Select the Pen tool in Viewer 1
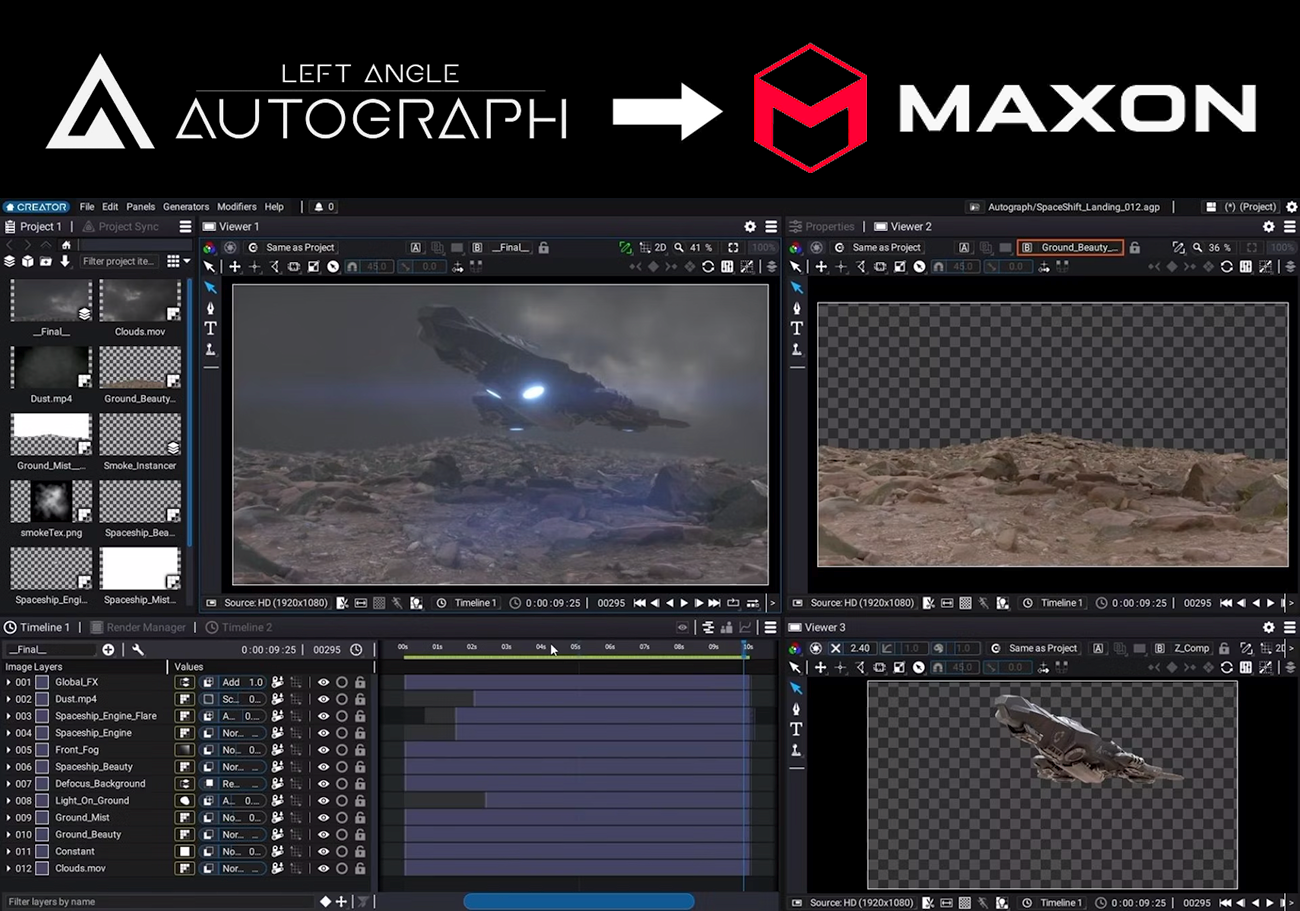The image size is (1300, 911). point(210,308)
